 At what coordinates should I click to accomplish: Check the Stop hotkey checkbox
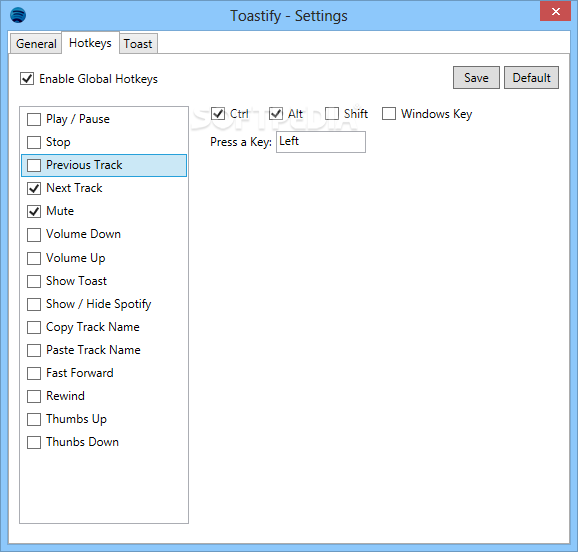34,142
